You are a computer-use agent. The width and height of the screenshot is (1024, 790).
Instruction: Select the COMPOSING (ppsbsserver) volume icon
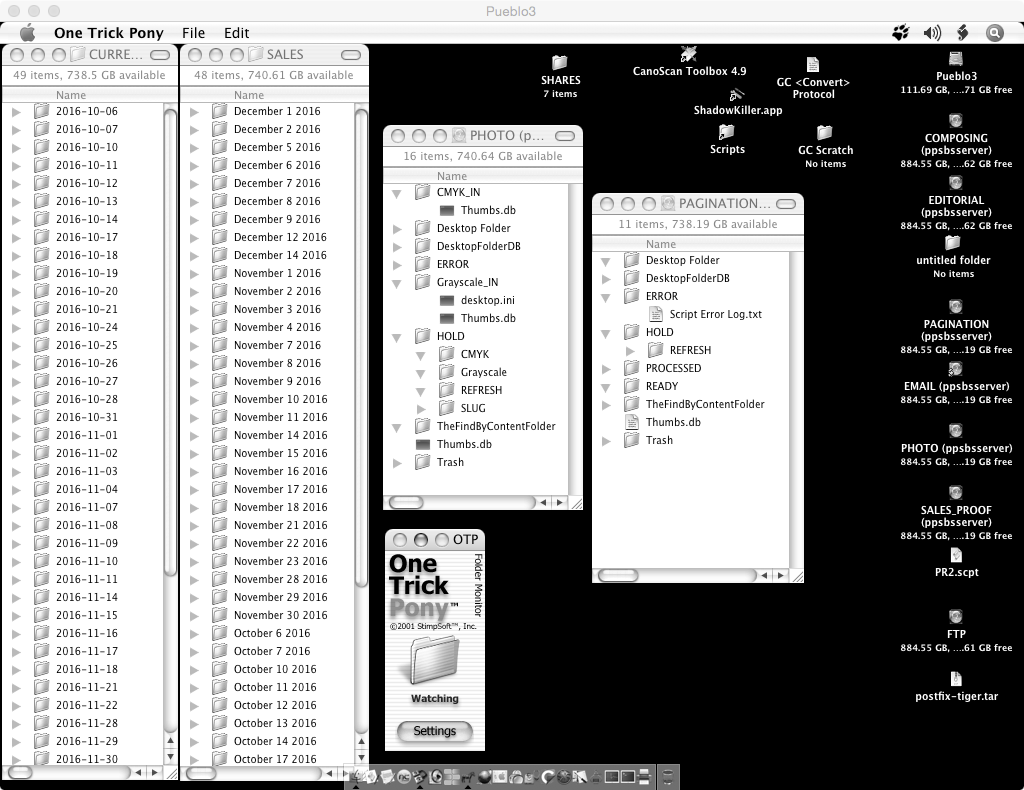[x=955, y=121]
